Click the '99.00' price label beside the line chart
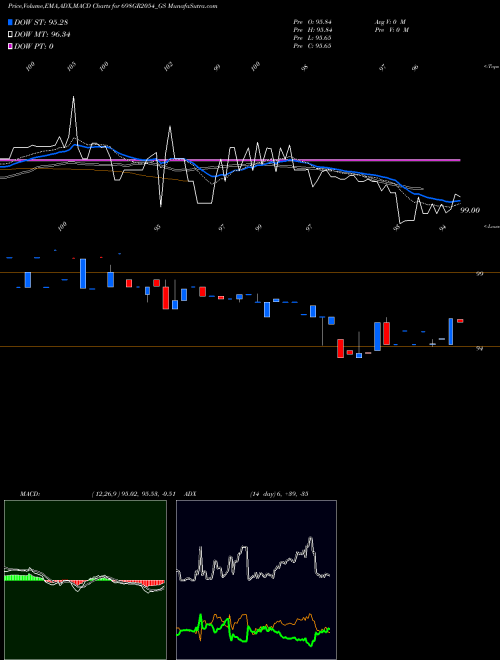Image resolution: width=500 pixels, height=660 pixels. (x=470, y=210)
